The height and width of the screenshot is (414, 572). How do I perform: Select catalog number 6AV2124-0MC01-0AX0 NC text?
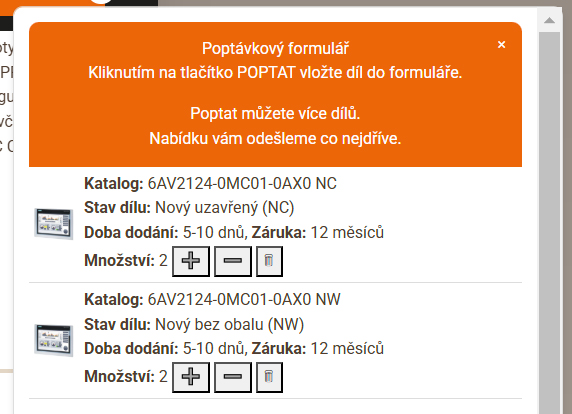[x=242, y=183]
